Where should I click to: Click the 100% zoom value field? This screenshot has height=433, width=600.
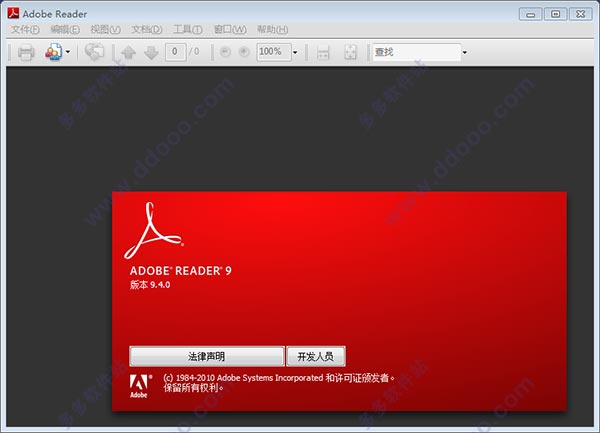[x=274, y=52]
